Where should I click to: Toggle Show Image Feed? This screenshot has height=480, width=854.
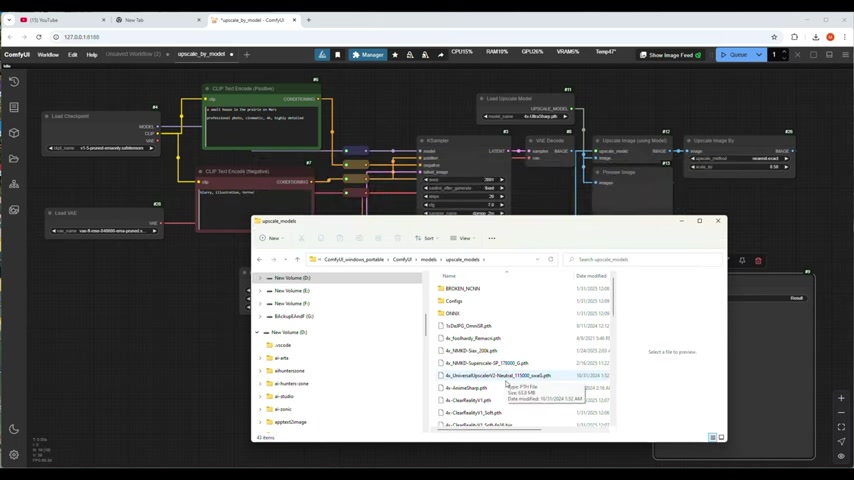tap(675, 55)
